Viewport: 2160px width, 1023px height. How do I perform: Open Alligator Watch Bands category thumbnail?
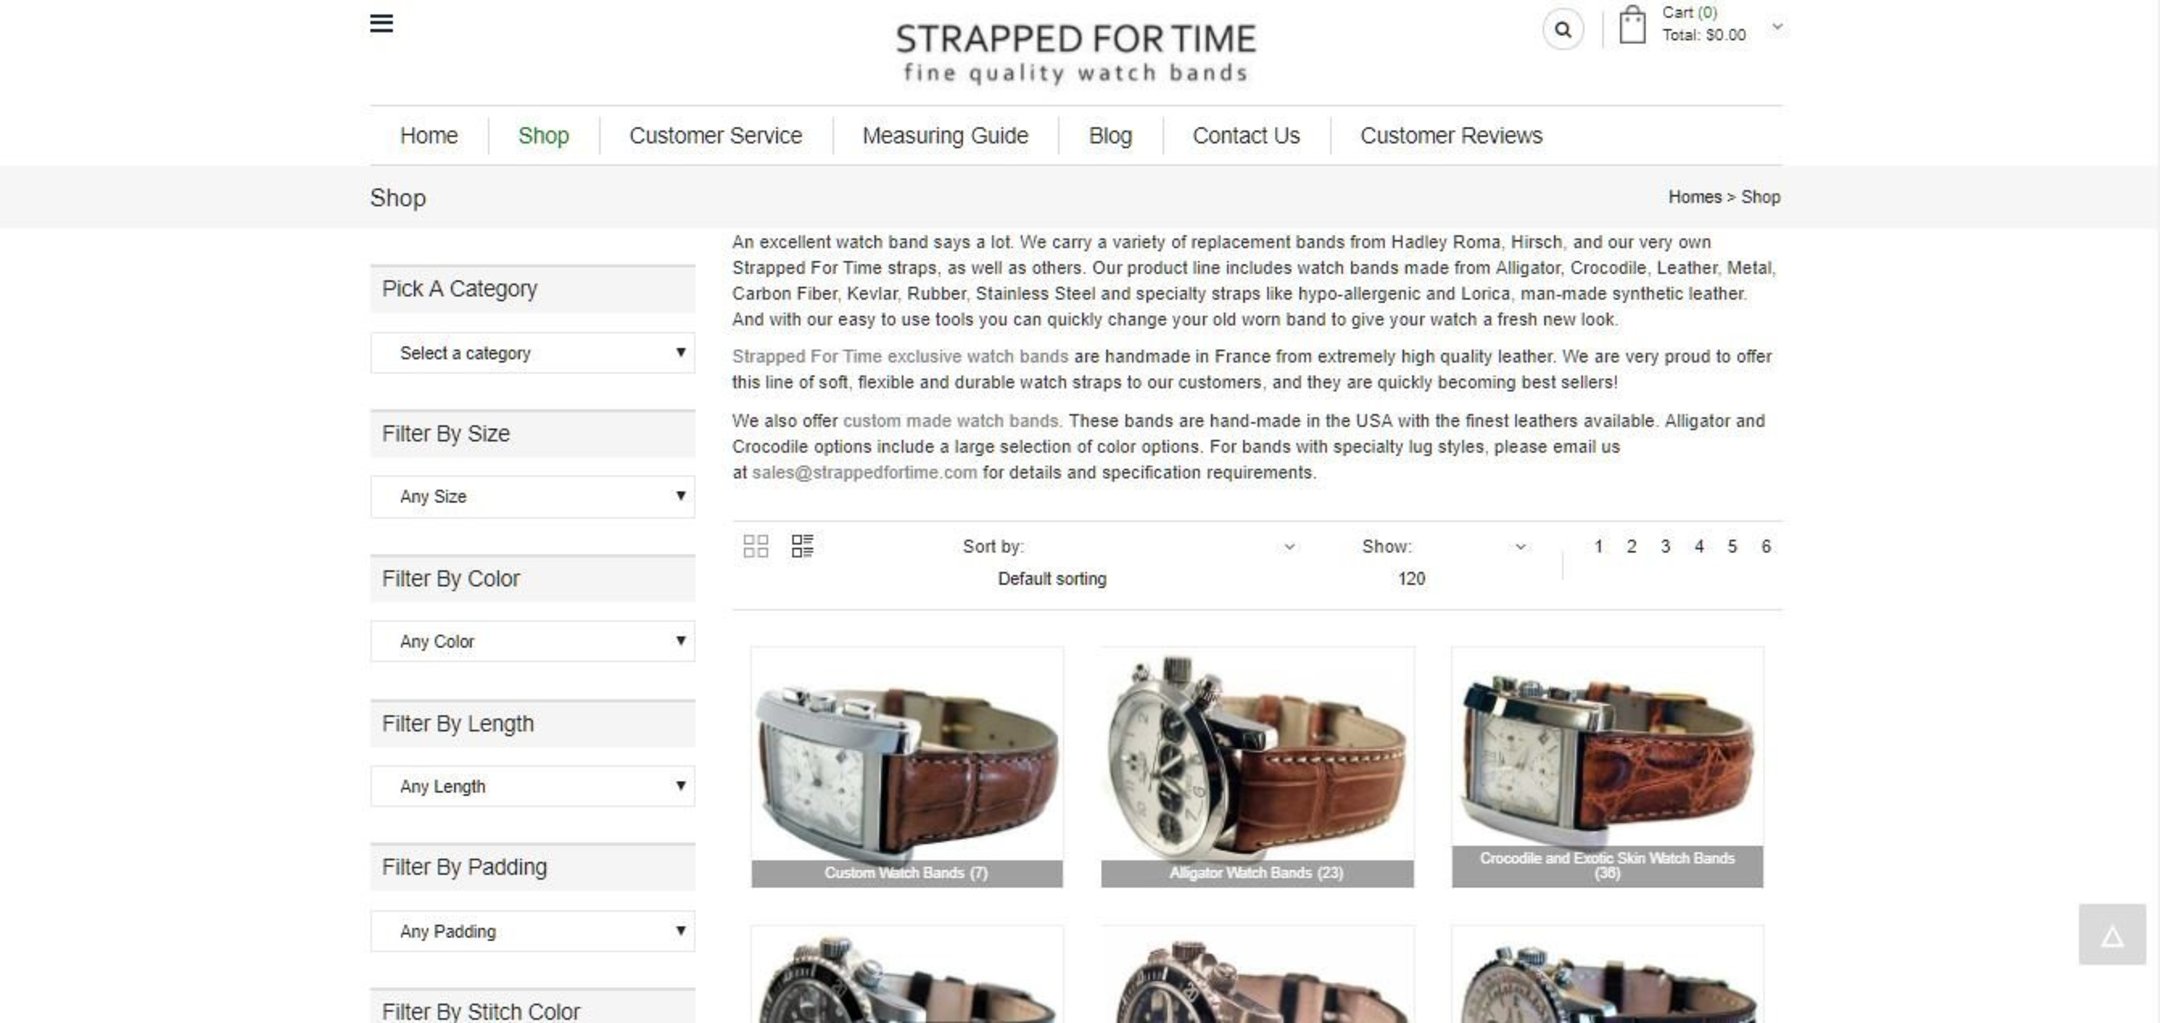coord(1257,767)
